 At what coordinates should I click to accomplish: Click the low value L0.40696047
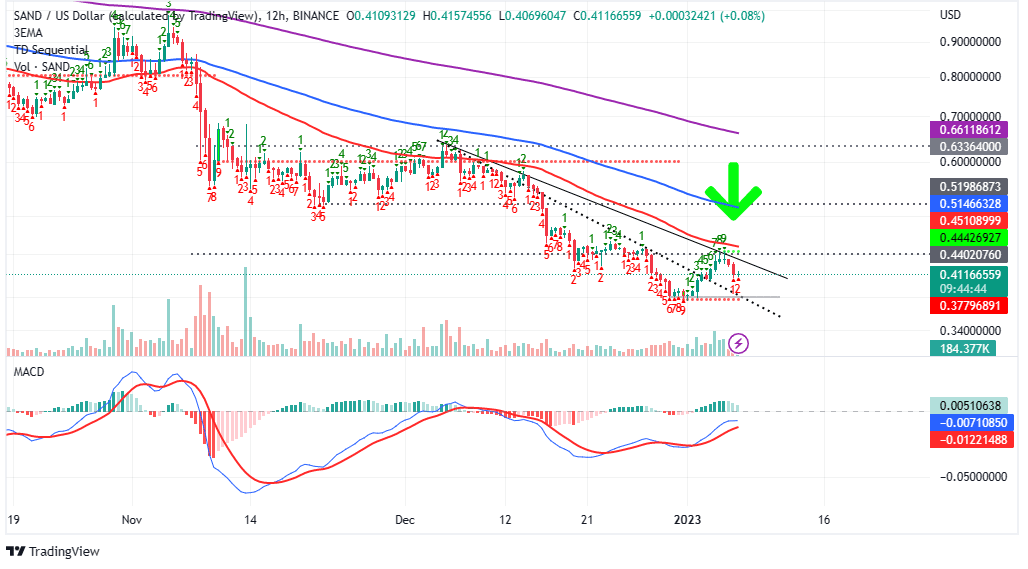(x=532, y=15)
